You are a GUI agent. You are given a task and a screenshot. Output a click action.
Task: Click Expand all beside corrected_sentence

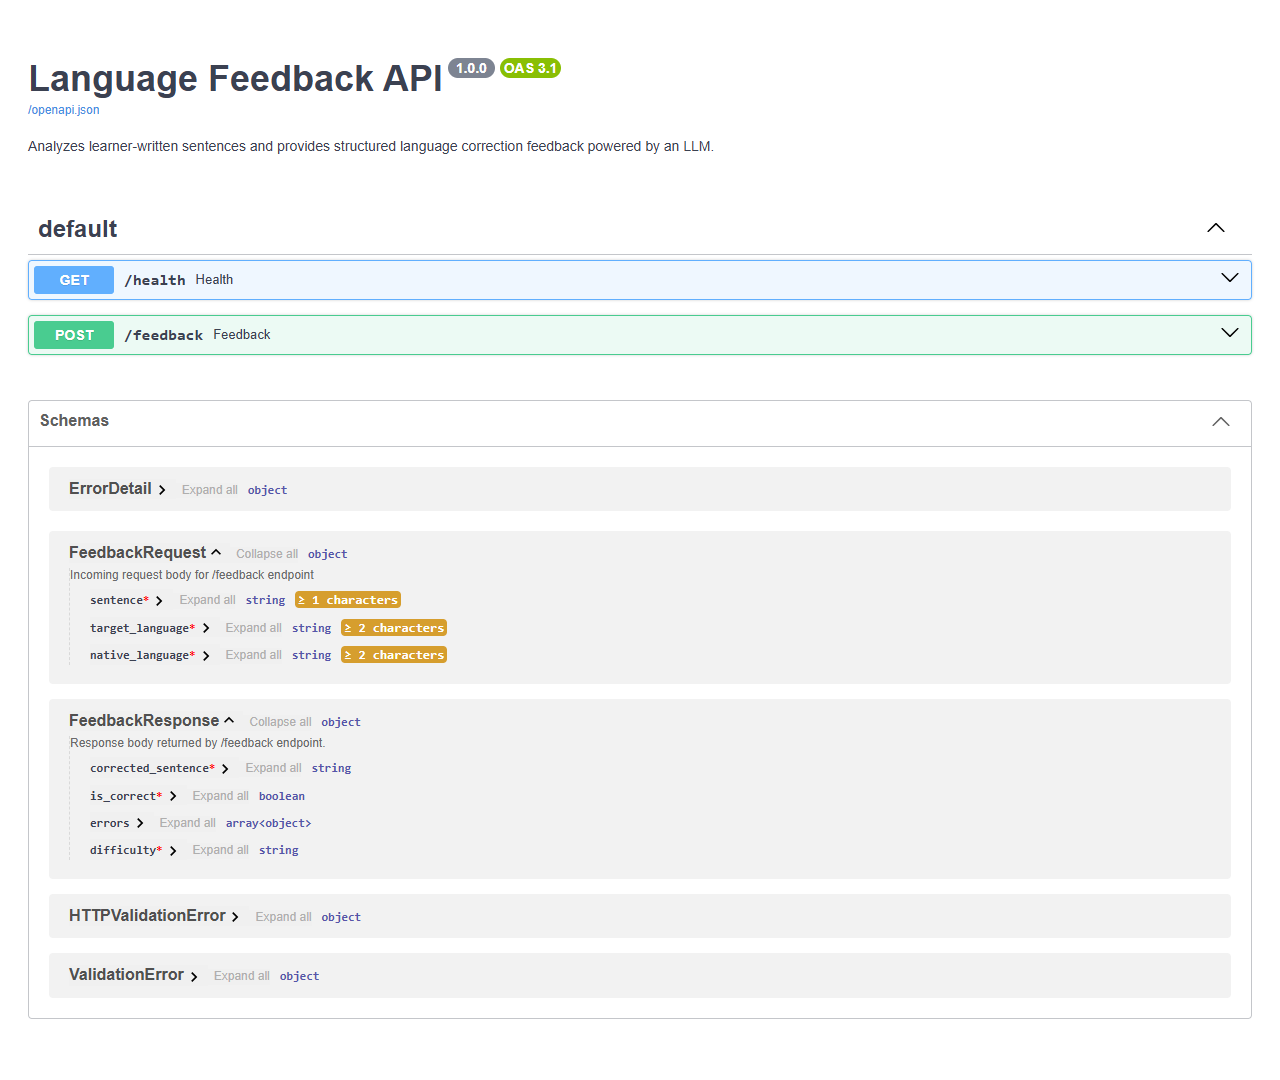coord(273,768)
